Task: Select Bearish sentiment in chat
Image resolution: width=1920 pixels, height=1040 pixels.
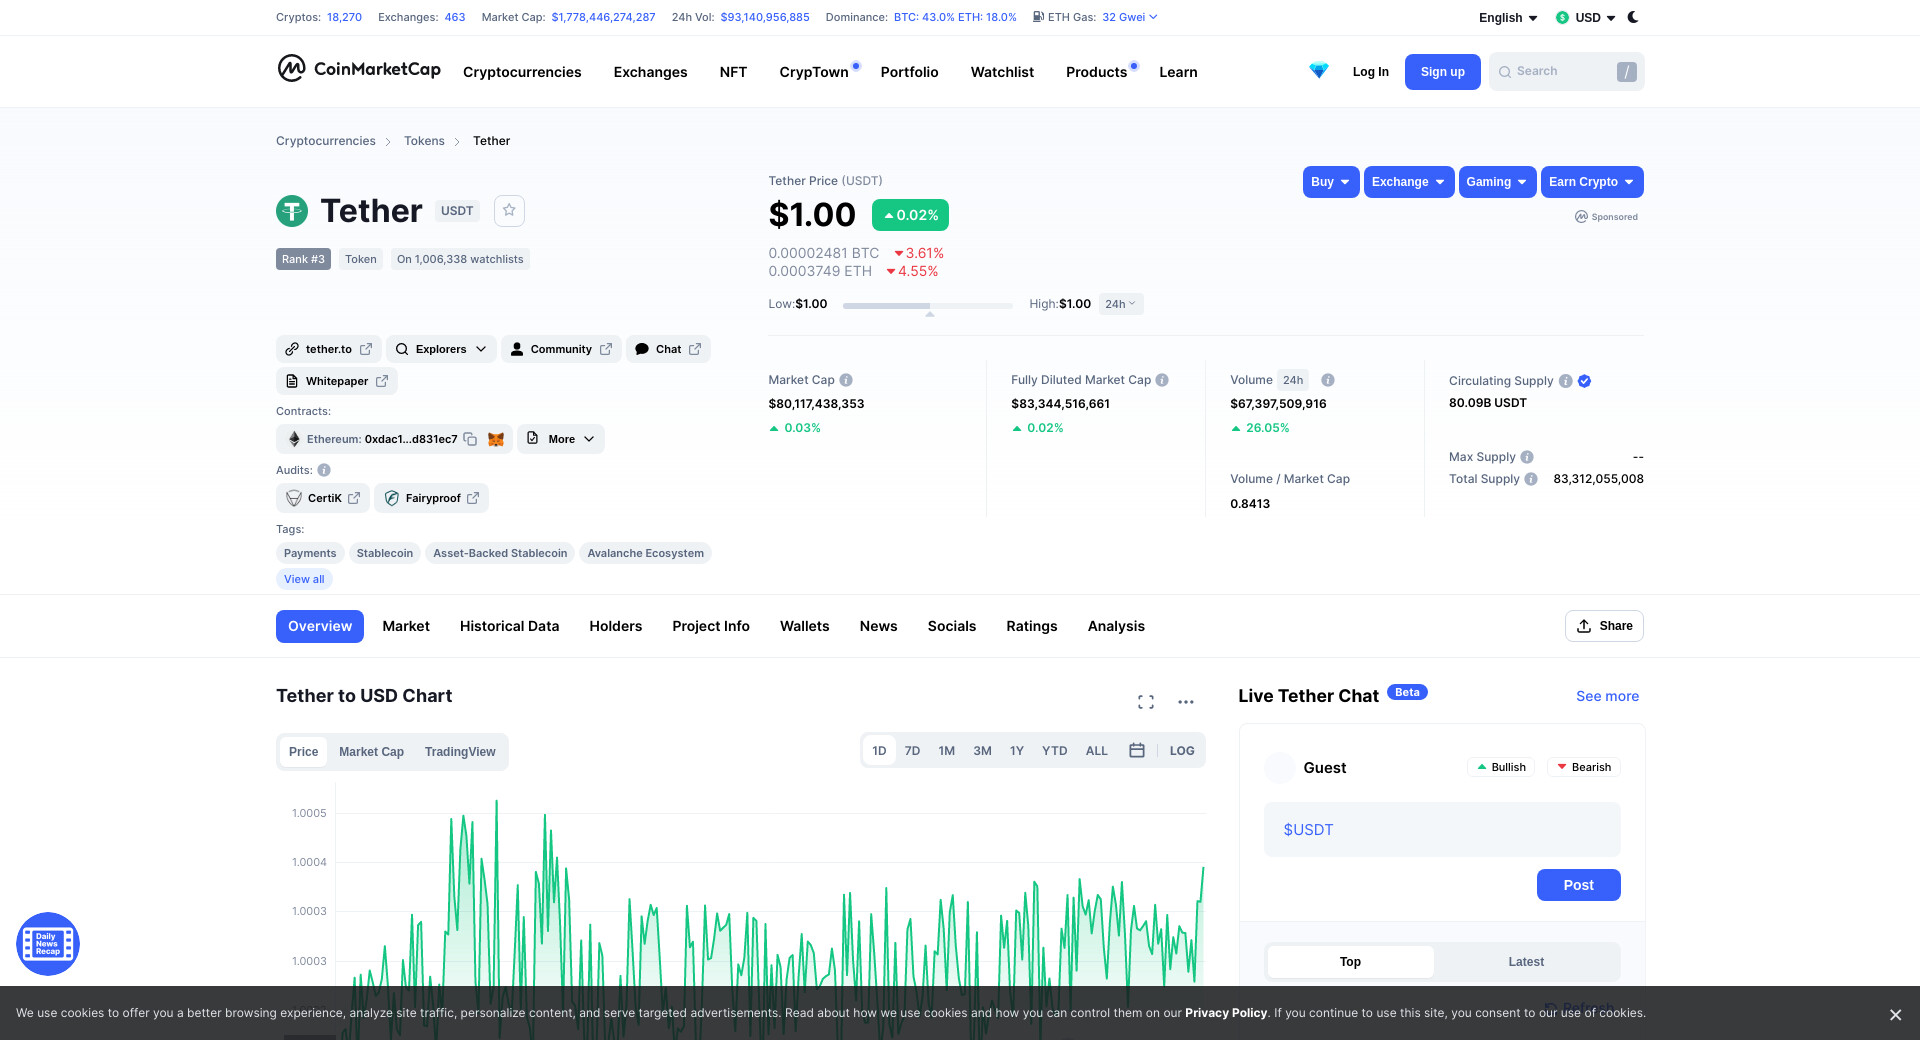Action: pos(1584,767)
